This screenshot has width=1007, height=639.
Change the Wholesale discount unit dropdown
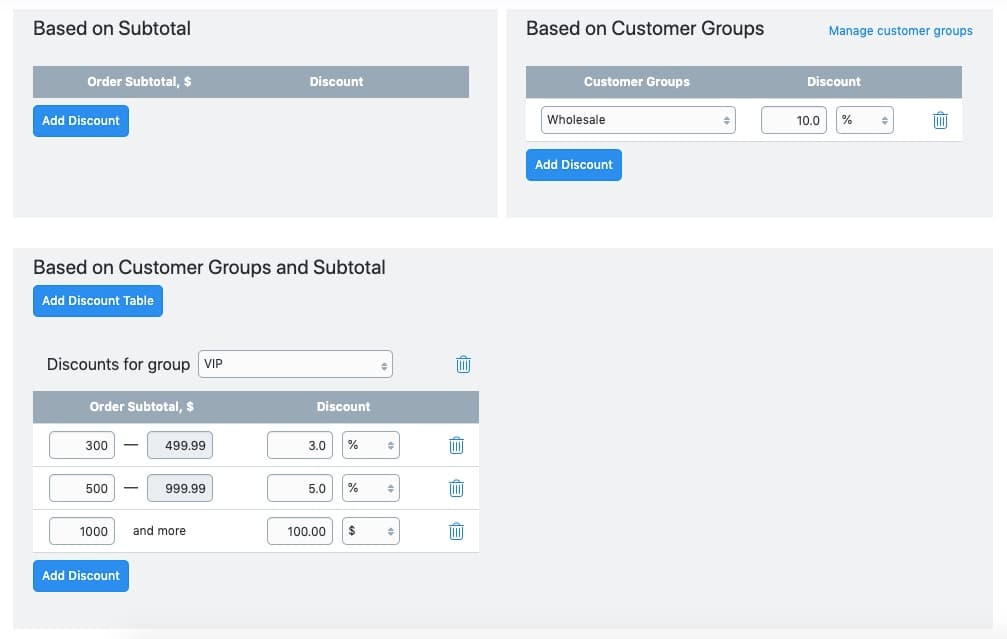(x=865, y=120)
